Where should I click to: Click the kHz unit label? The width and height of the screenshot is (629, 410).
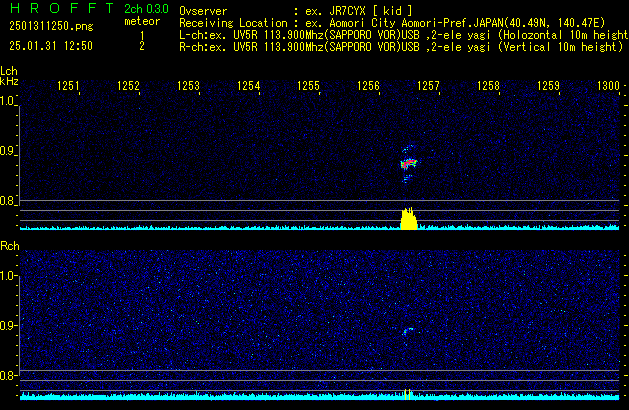[9, 81]
